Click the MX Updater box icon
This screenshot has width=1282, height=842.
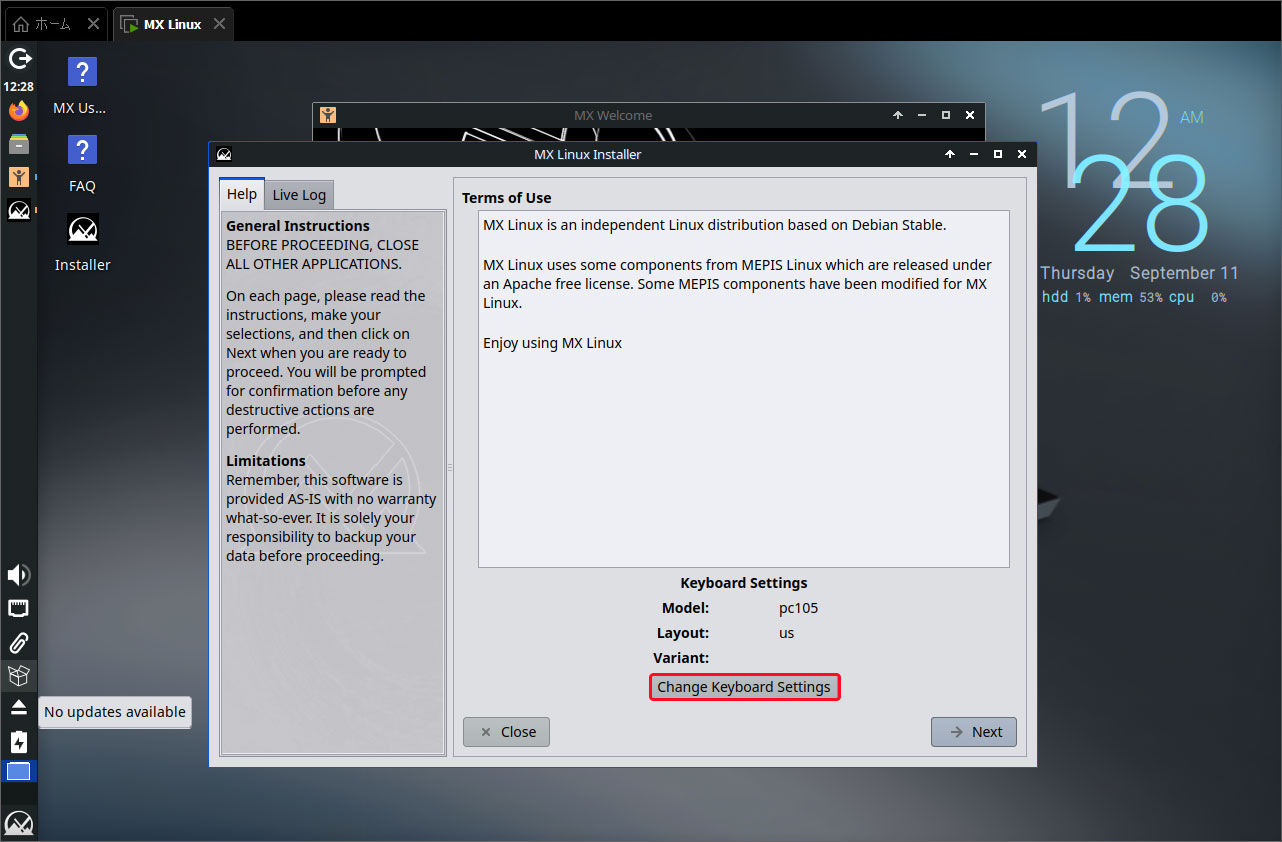[19, 675]
